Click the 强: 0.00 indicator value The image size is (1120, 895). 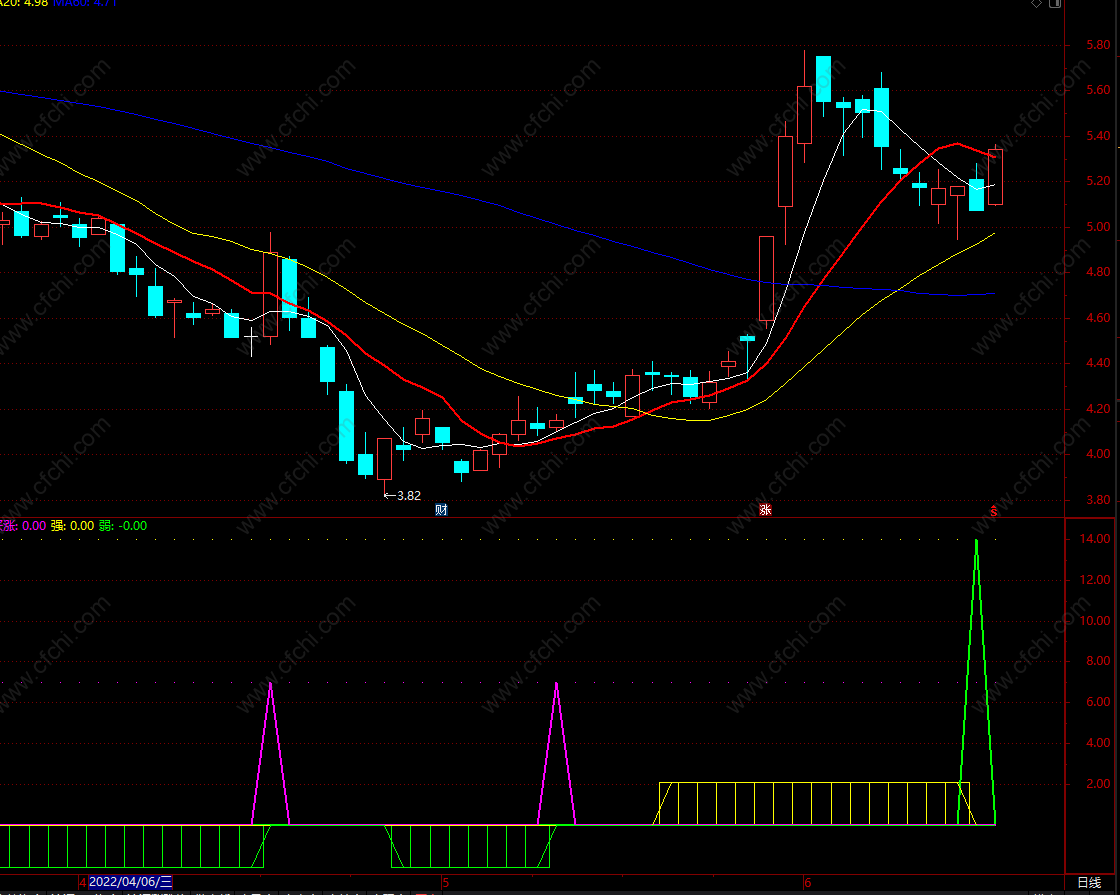[71, 526]
